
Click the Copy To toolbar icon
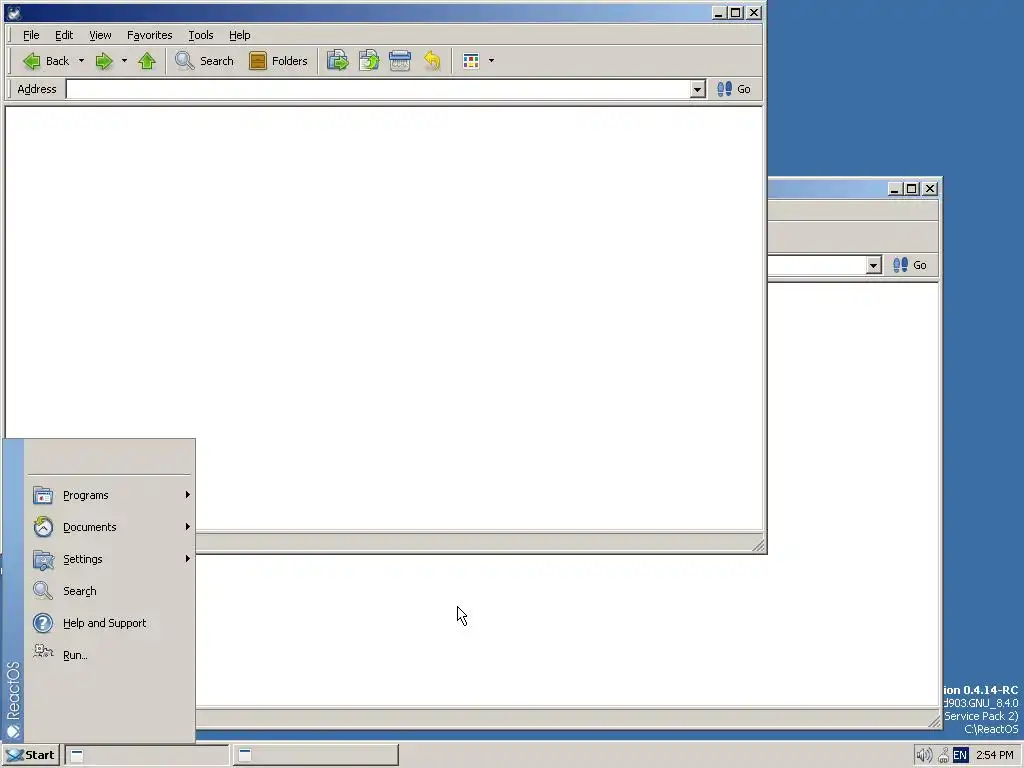tap(369, 61)
